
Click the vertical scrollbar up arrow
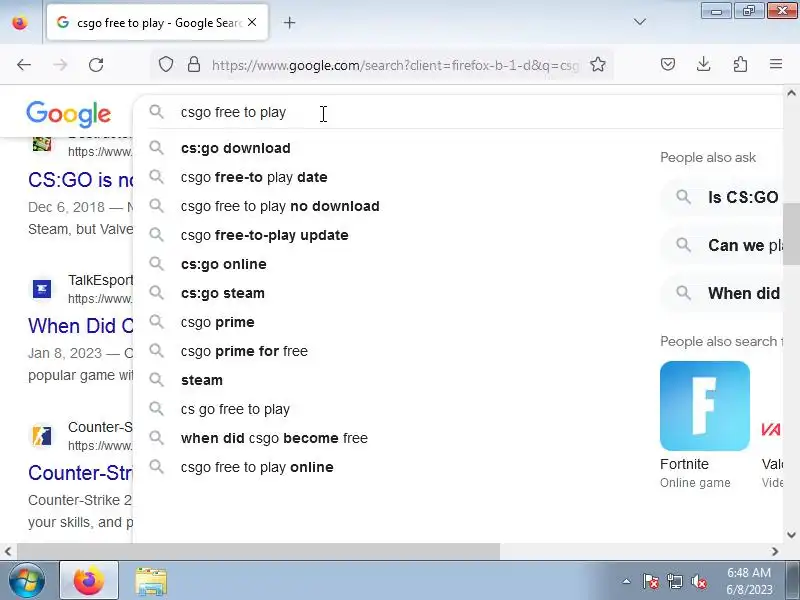tap(791, 93)
